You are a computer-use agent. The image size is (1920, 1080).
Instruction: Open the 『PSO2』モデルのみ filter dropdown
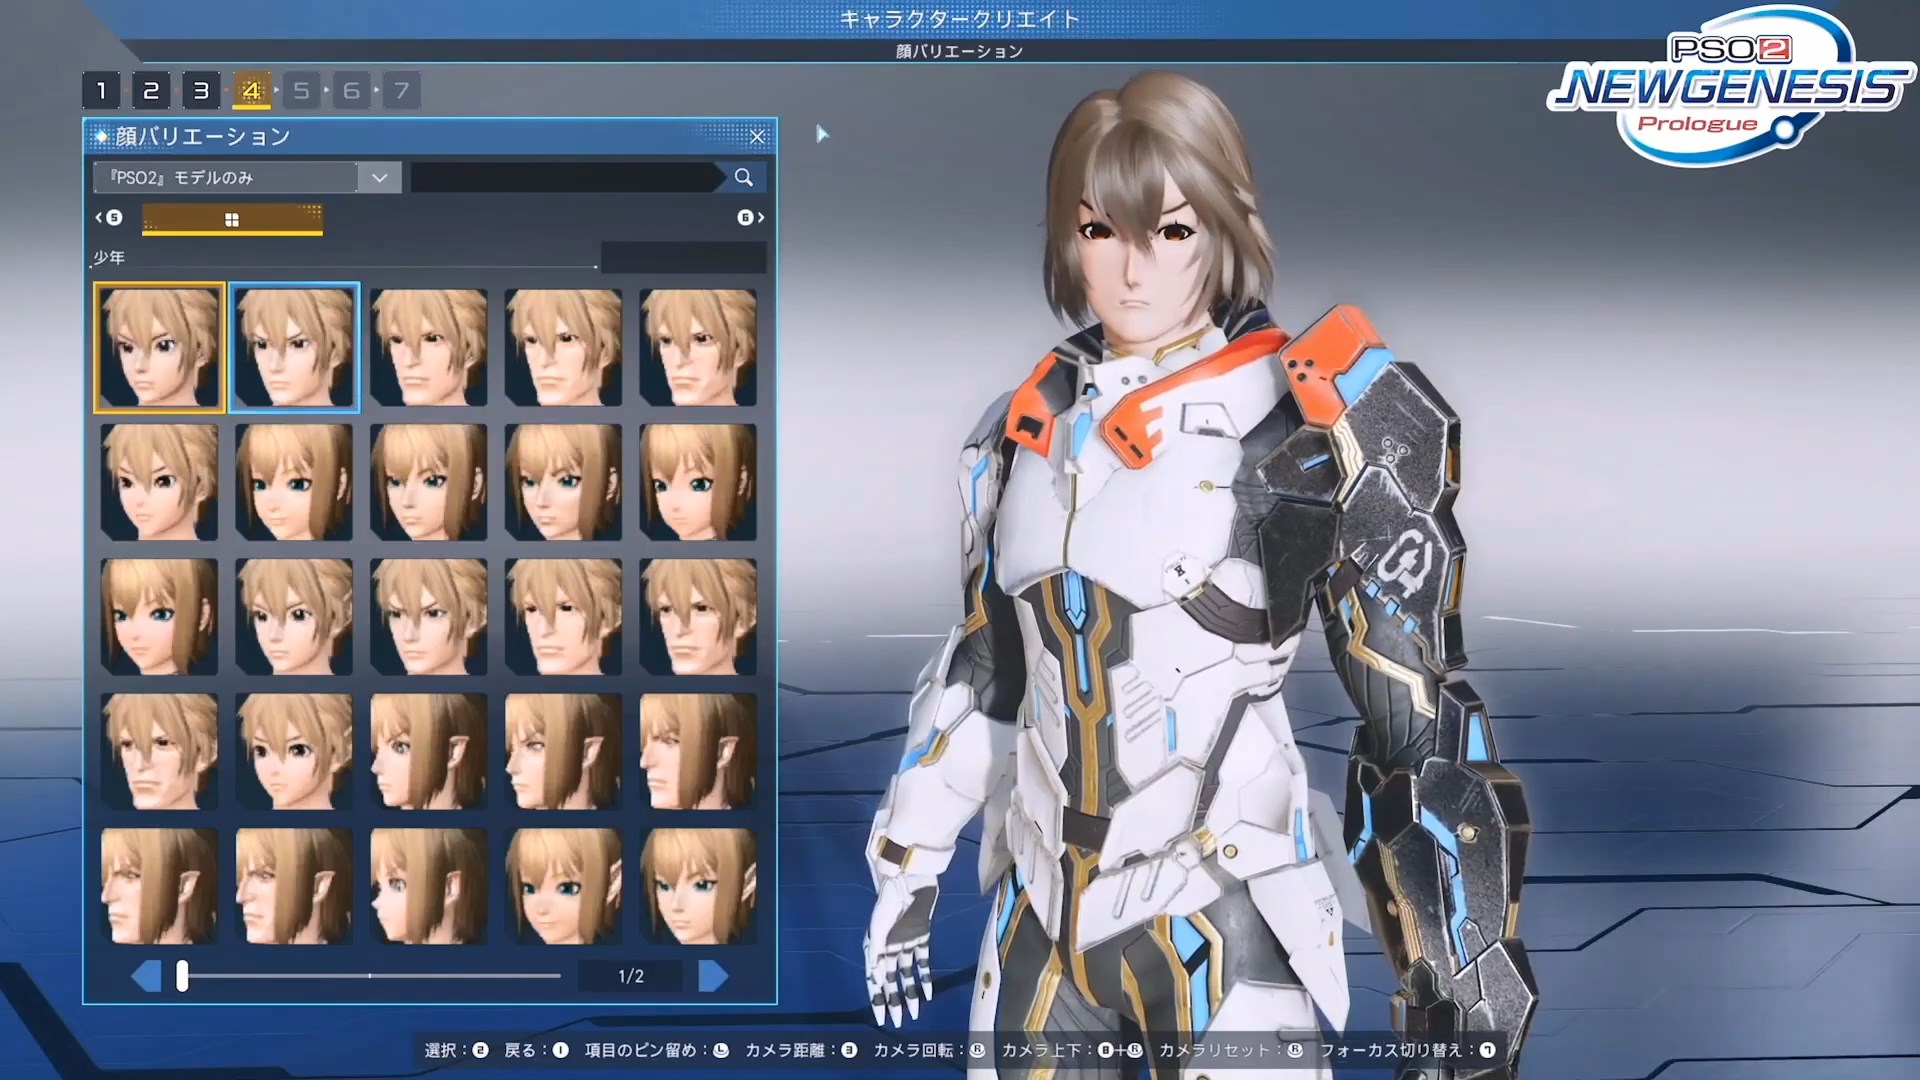(247, 177)
